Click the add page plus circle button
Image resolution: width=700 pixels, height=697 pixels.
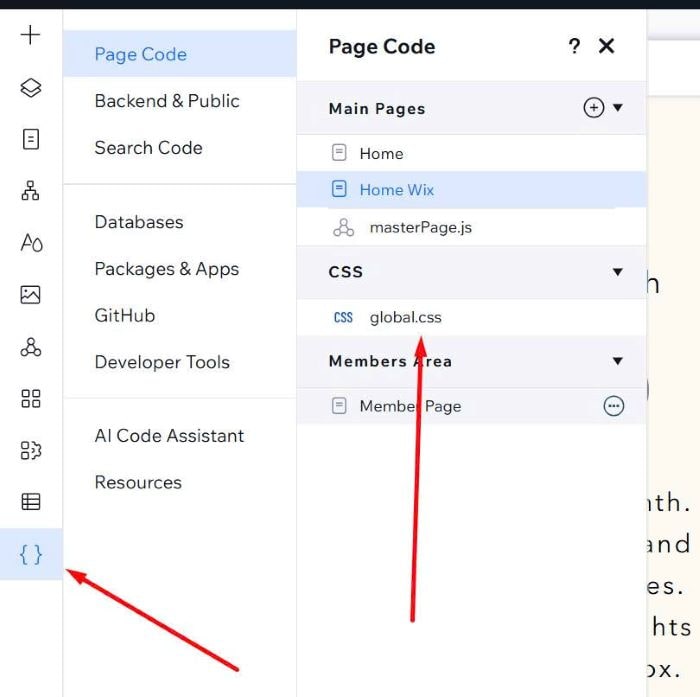[x=594, y=108]
